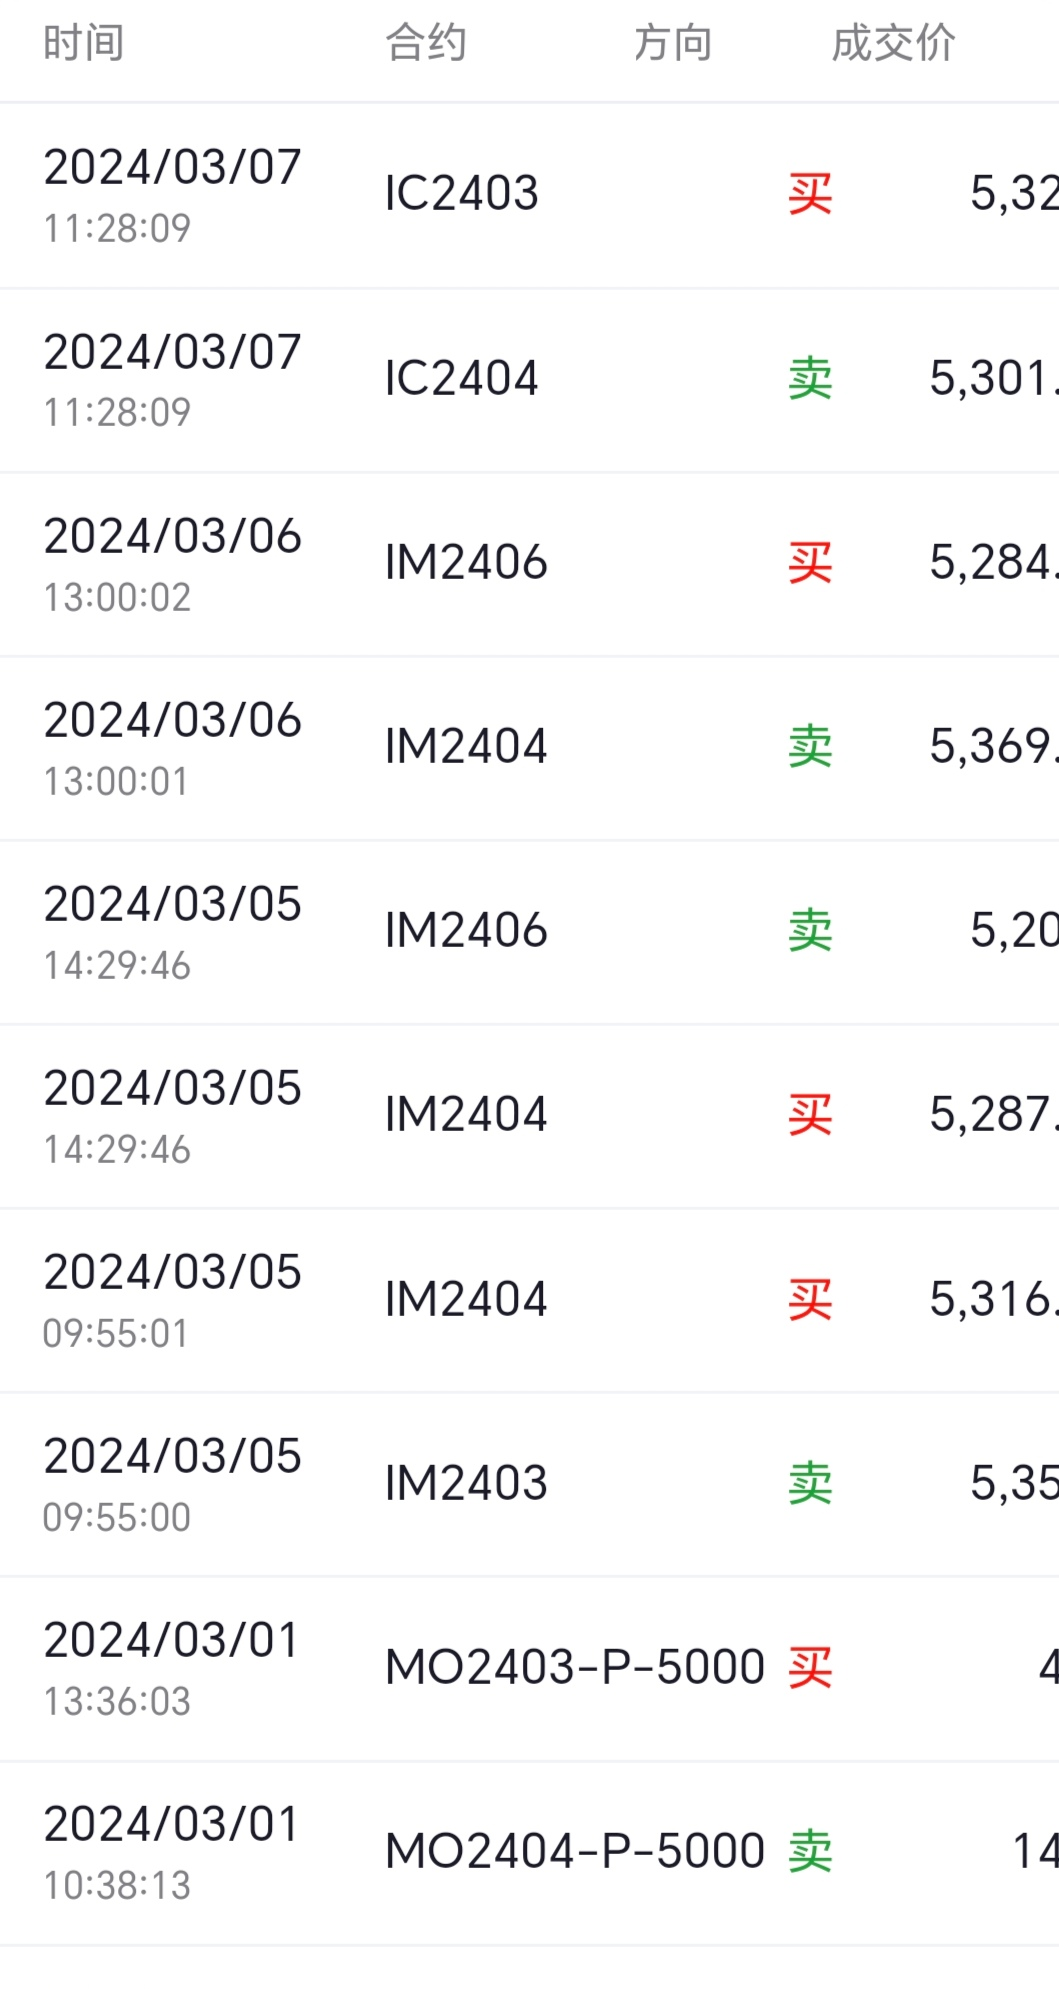Click the 成交价 column header
Image resolution: width=1059 pixels, height=1989 pixels.
(x=893, y=44)
